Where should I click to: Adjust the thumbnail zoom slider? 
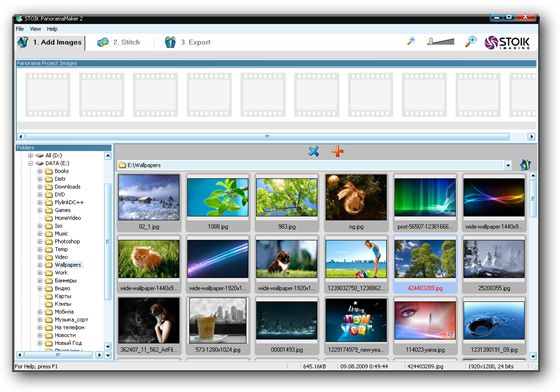[440, 42]
